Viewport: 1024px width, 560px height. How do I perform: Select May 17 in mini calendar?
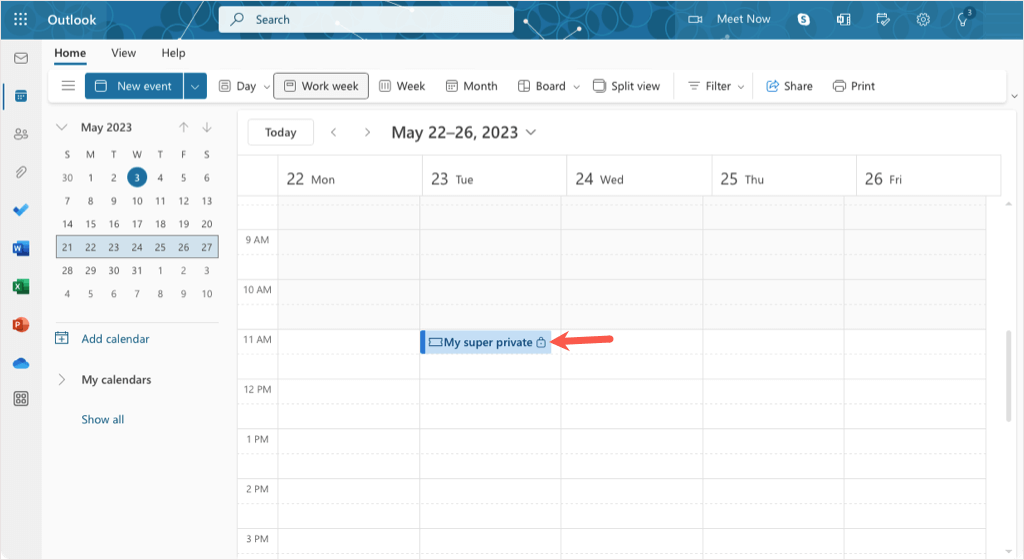[x=137, y=224]
